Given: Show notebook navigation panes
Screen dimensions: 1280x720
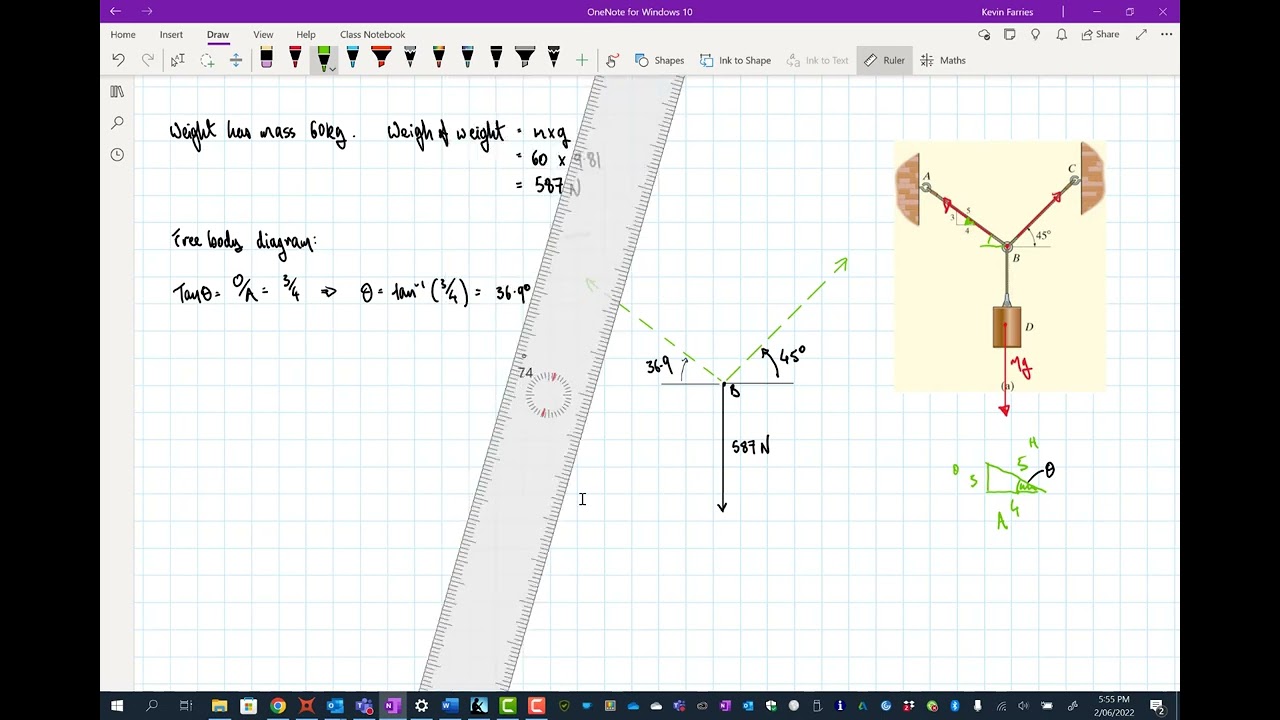Looking at the screenshot, I should point(117,92).
